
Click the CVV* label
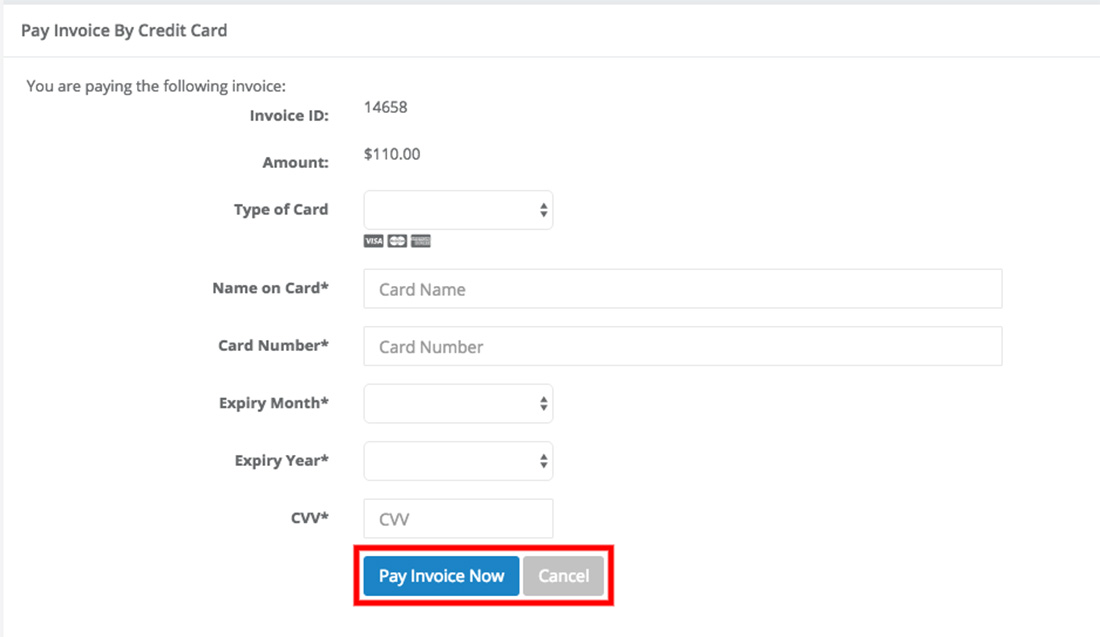coord(309,518)
